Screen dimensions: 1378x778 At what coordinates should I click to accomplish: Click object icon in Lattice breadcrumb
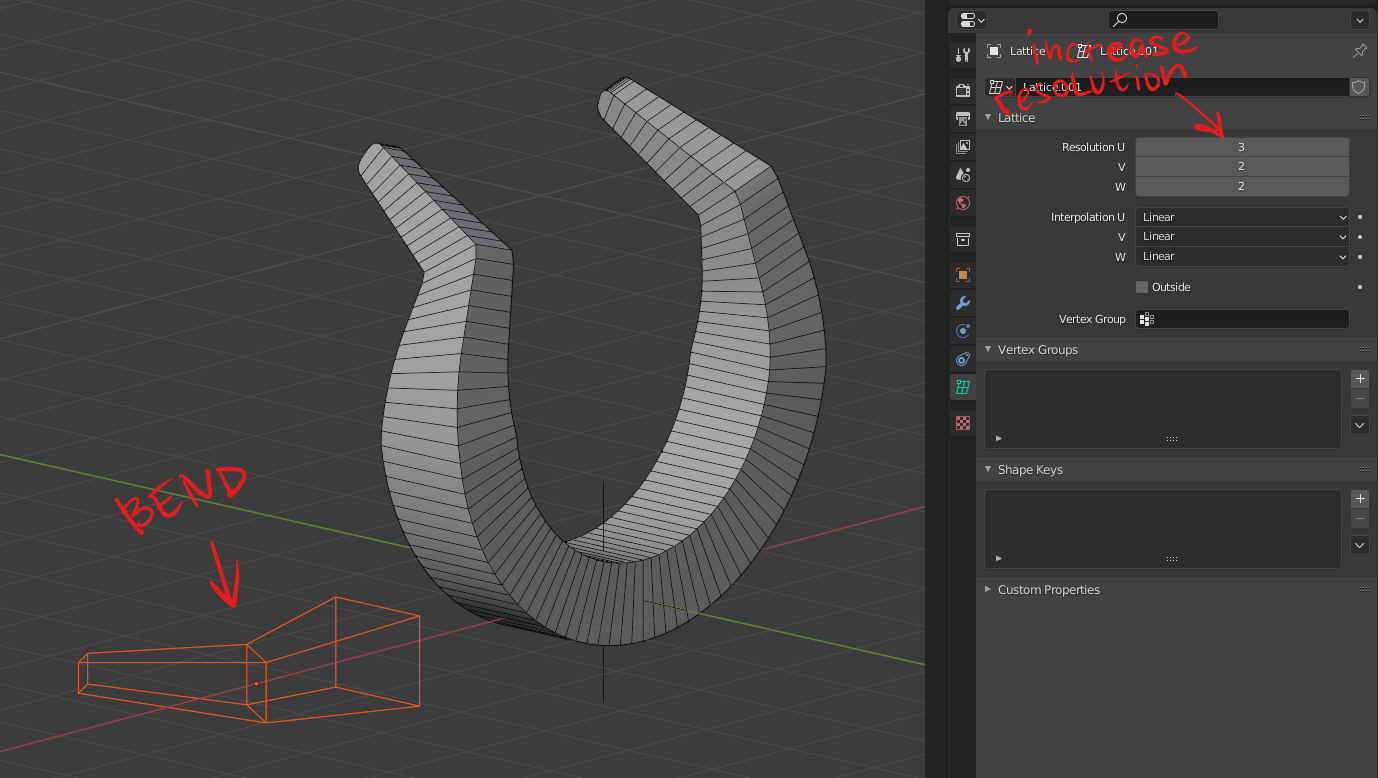tap(994, 51)
